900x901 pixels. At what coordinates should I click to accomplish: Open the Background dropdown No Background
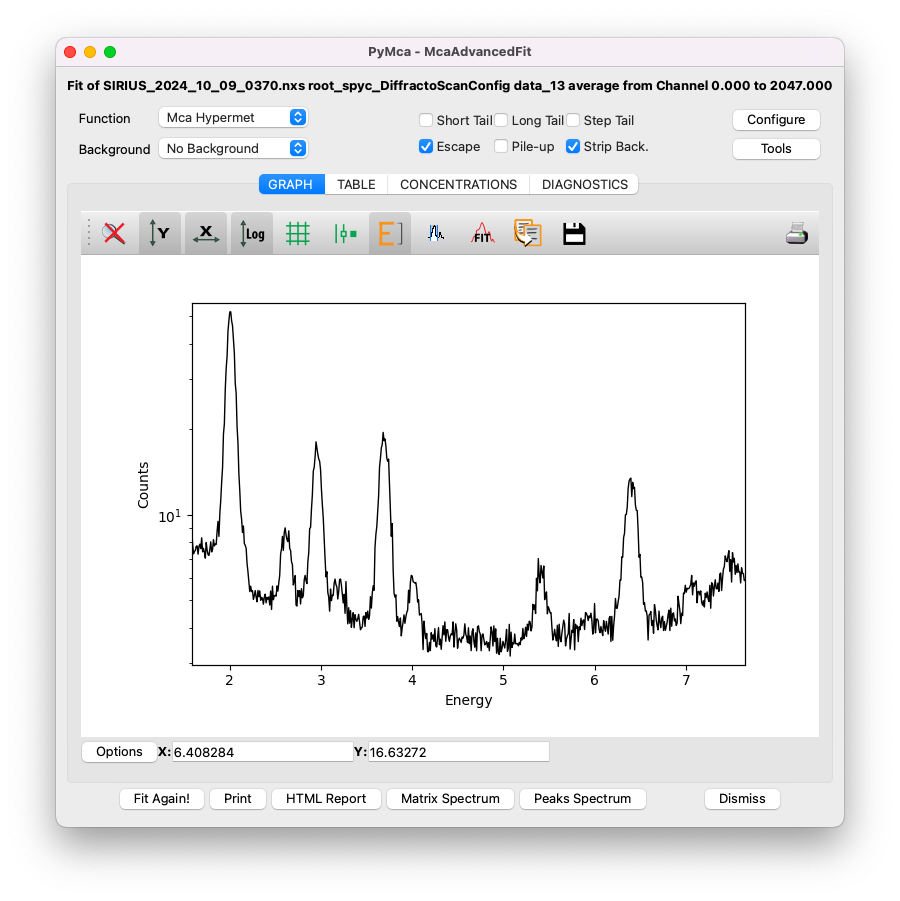[233, 149]
